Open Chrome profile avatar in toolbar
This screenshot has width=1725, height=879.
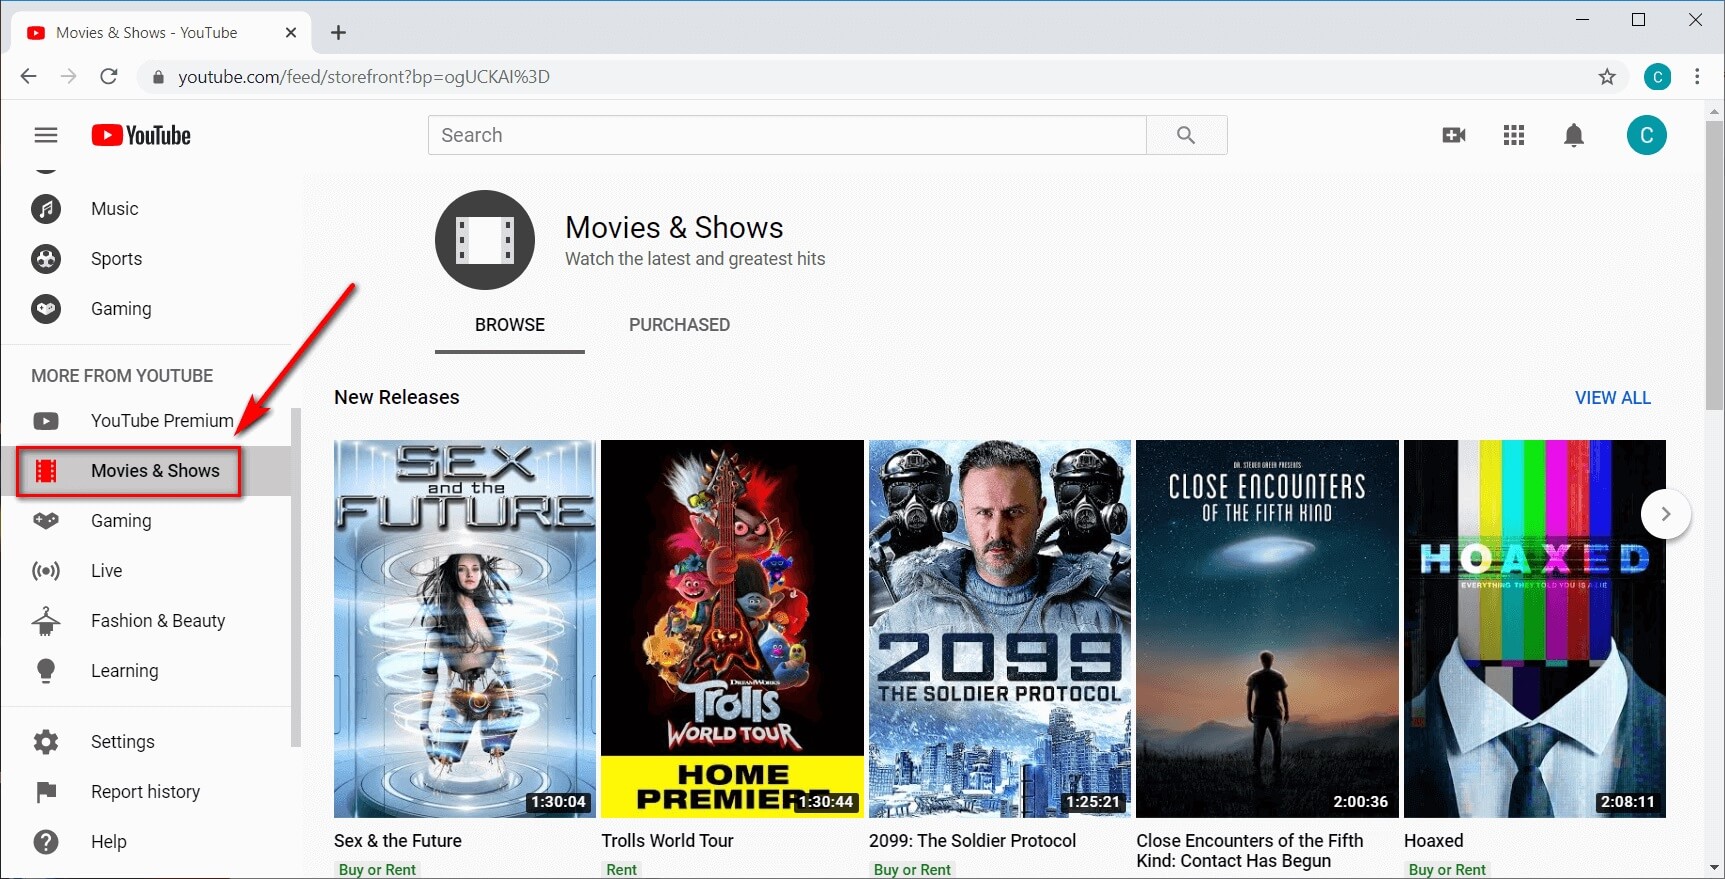(x=1657, y=77)
